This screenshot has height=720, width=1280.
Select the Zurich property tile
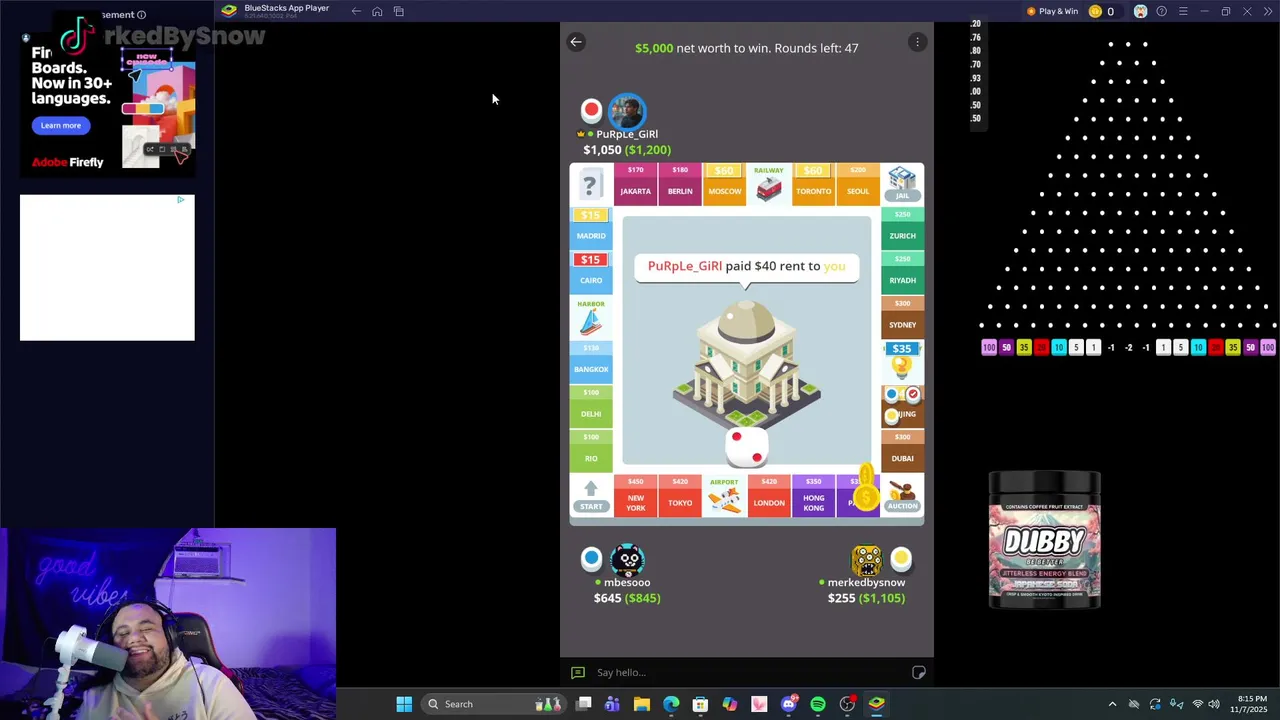pos(902,229)
